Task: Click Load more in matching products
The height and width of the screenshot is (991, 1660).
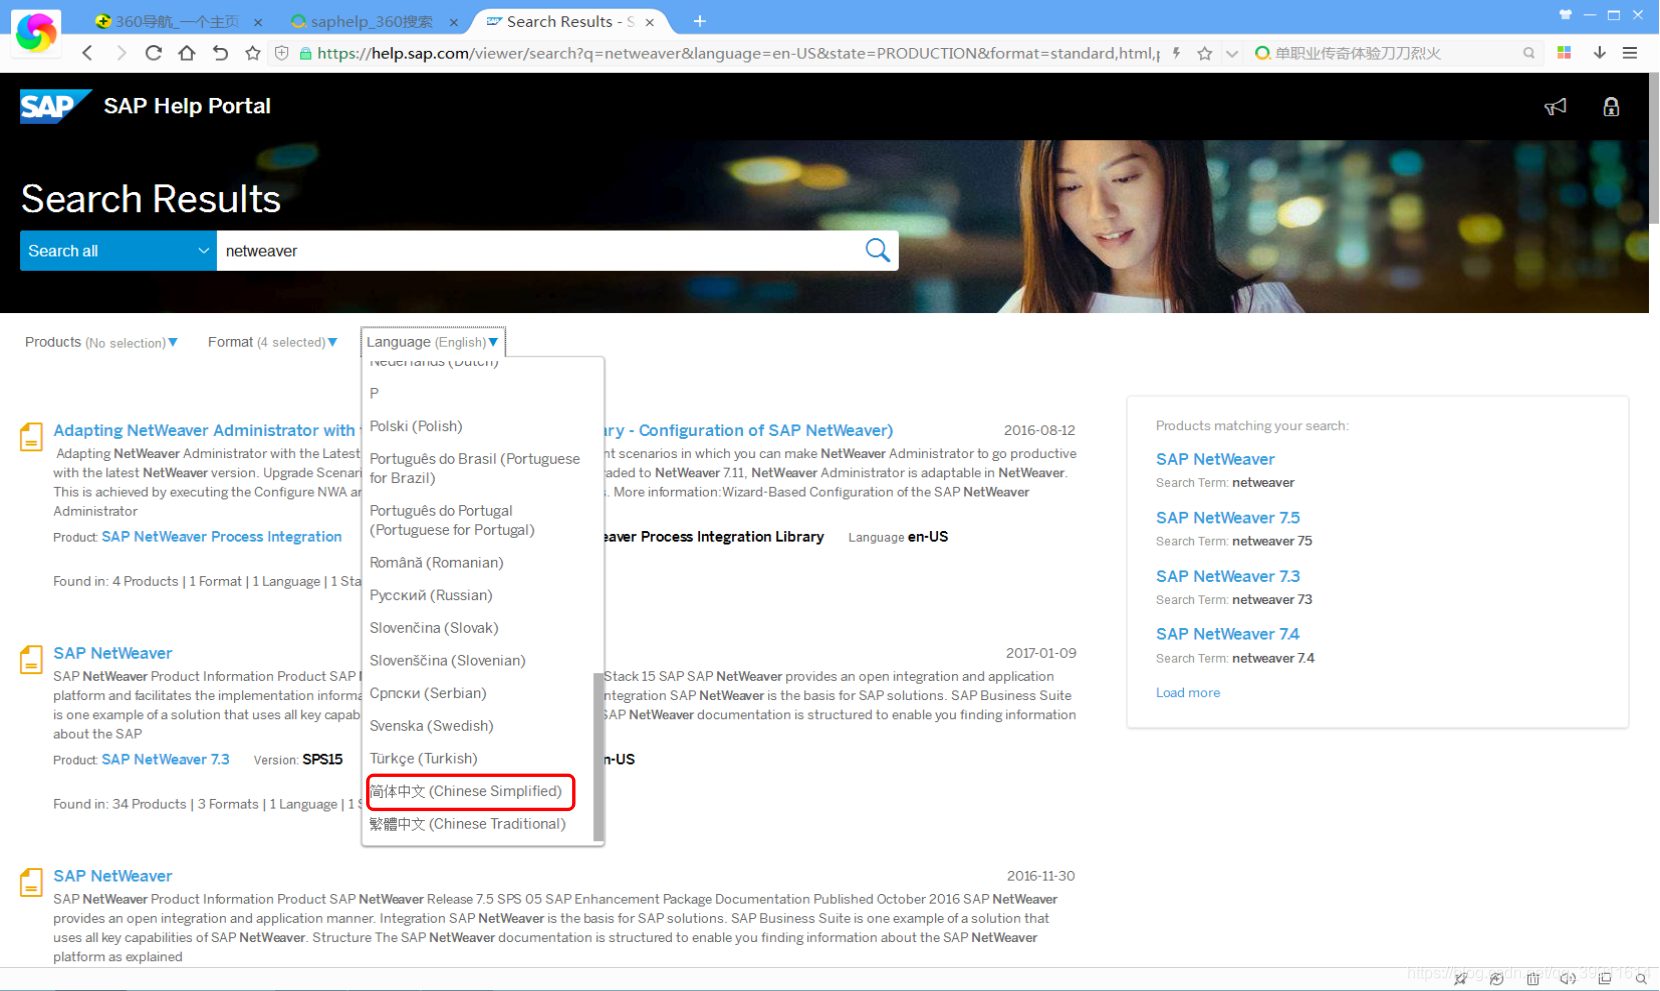Action: [1188, 693]
